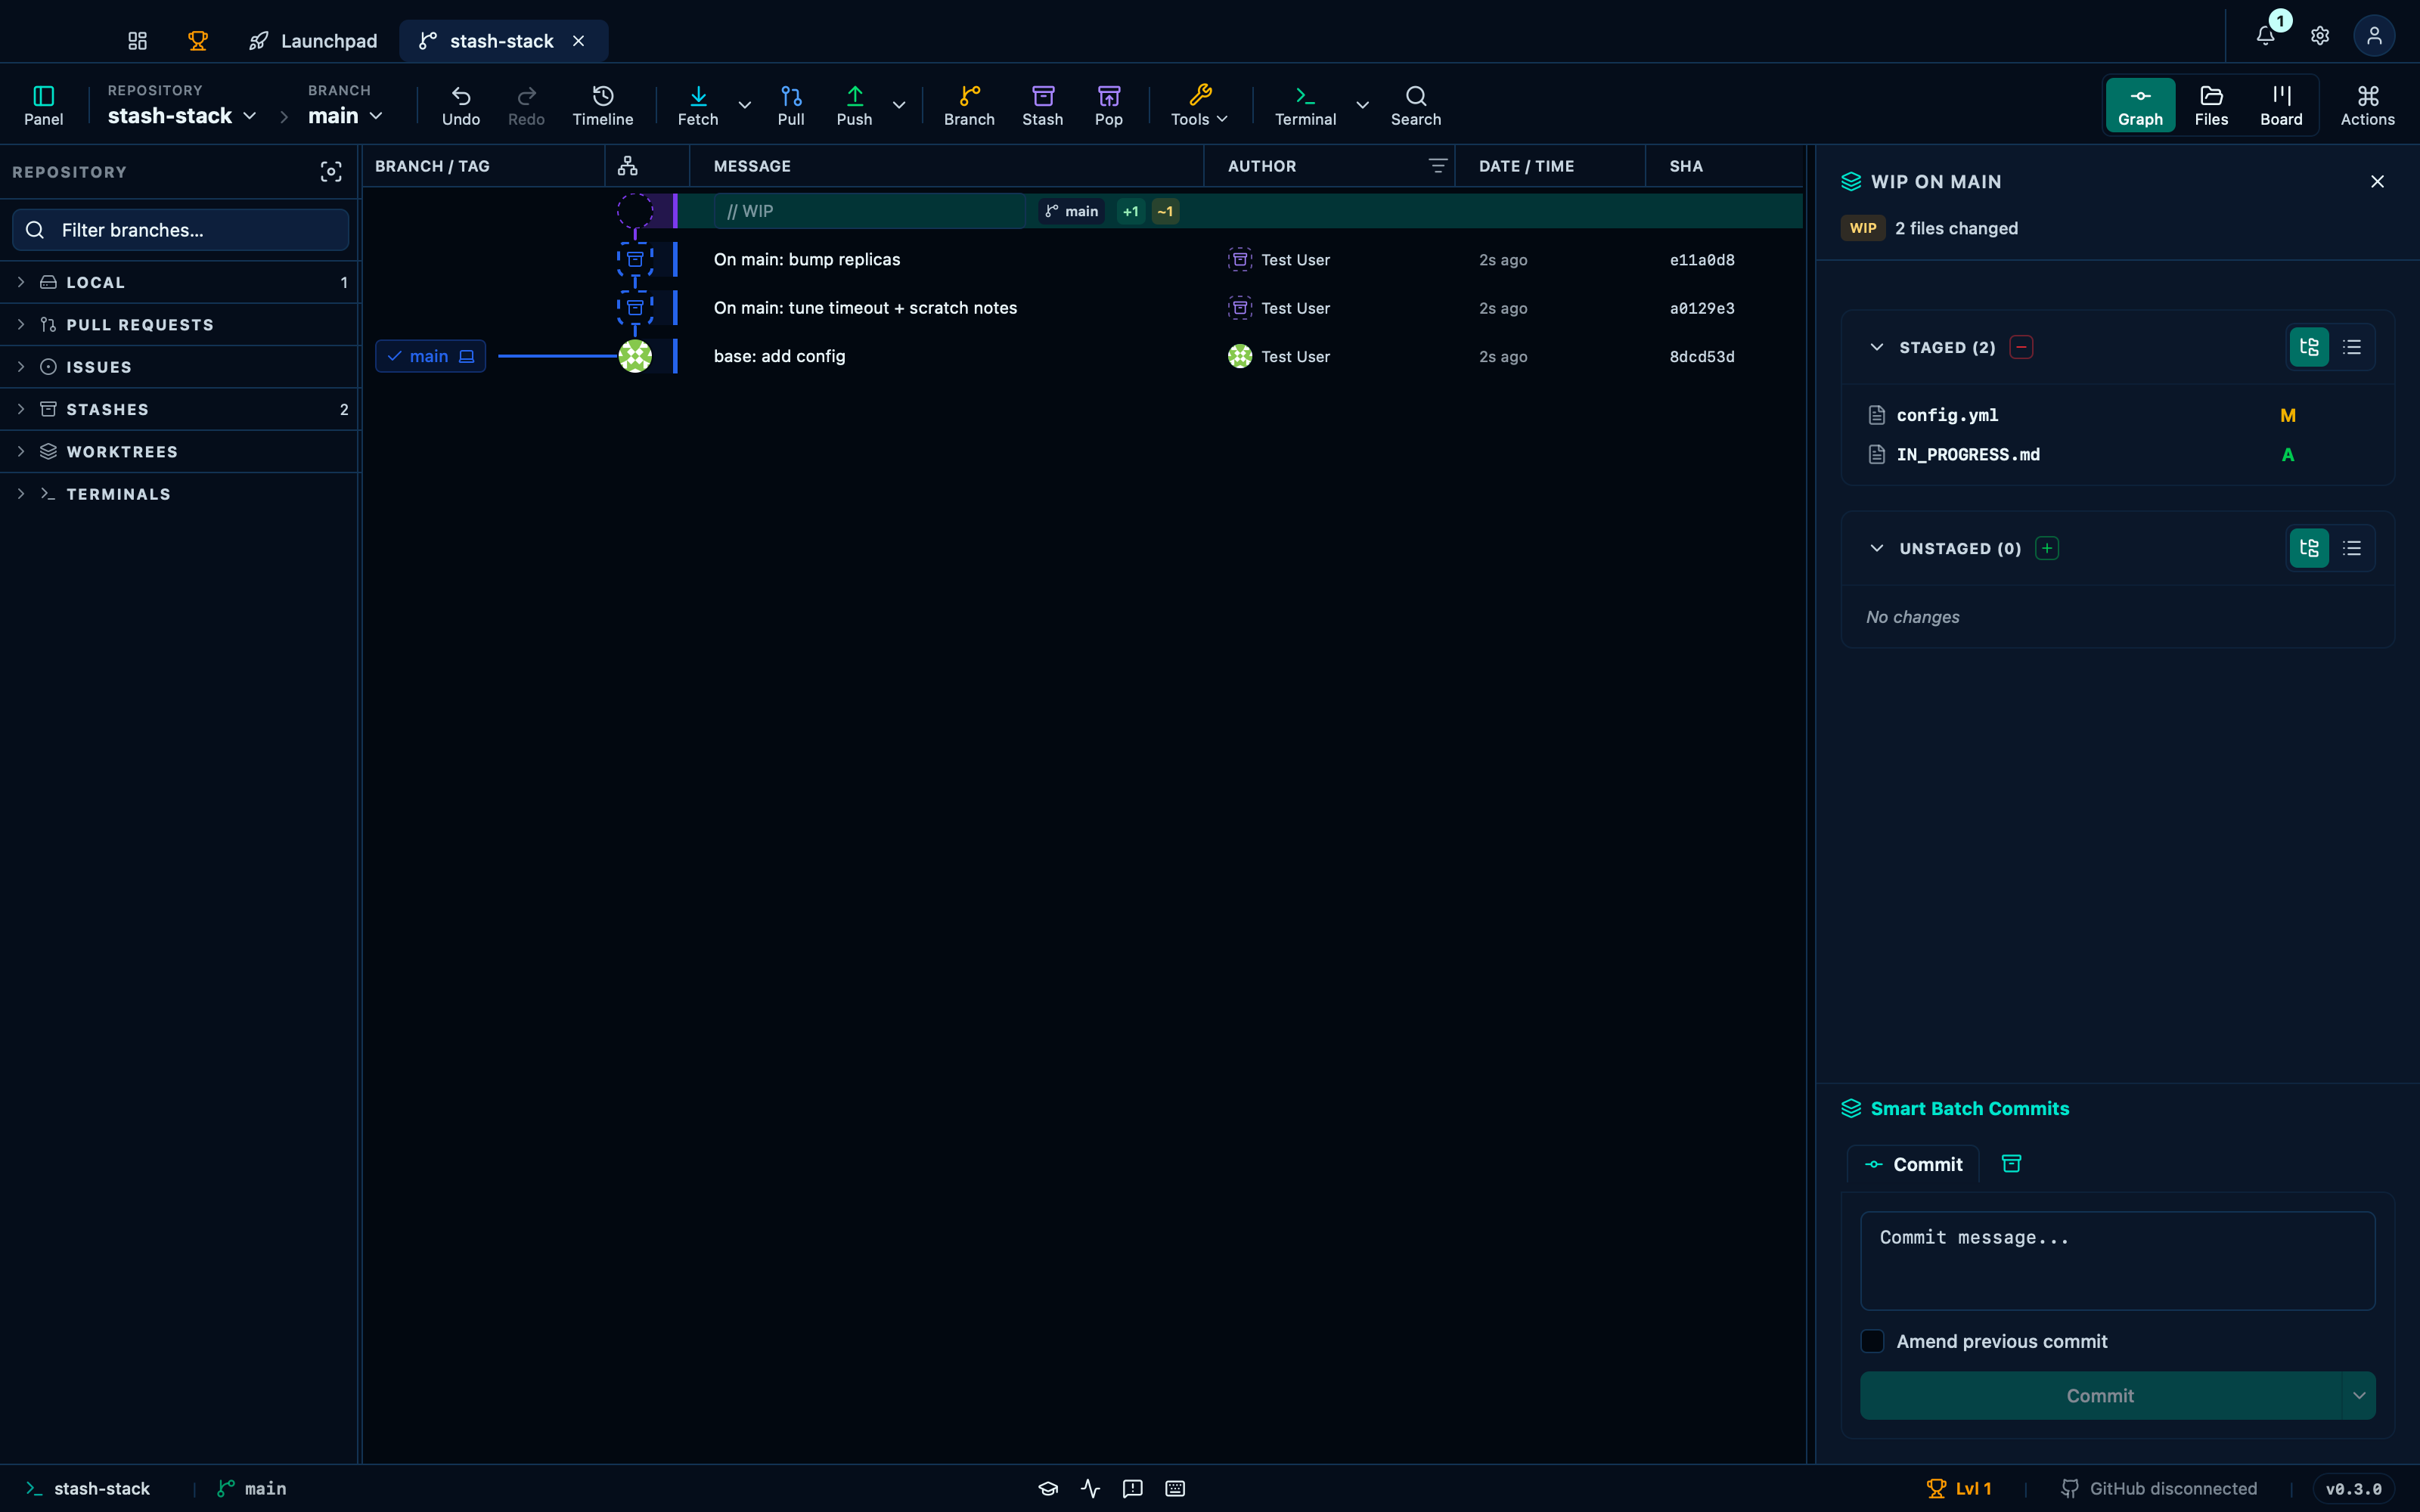This screenshot has width=2420, height=1512.
Task: Create a new branch via Branch icon
Action: tap(969, 105)
